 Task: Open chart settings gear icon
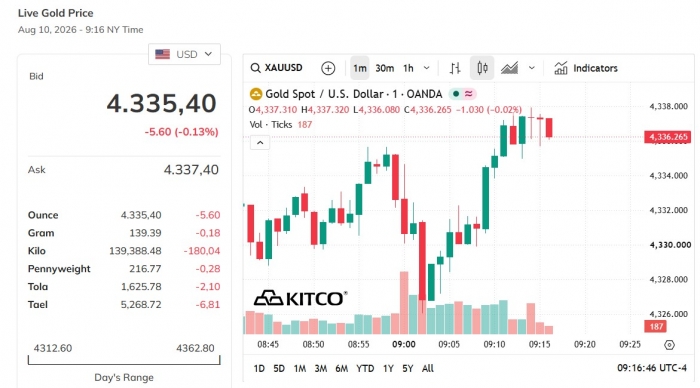669,345
